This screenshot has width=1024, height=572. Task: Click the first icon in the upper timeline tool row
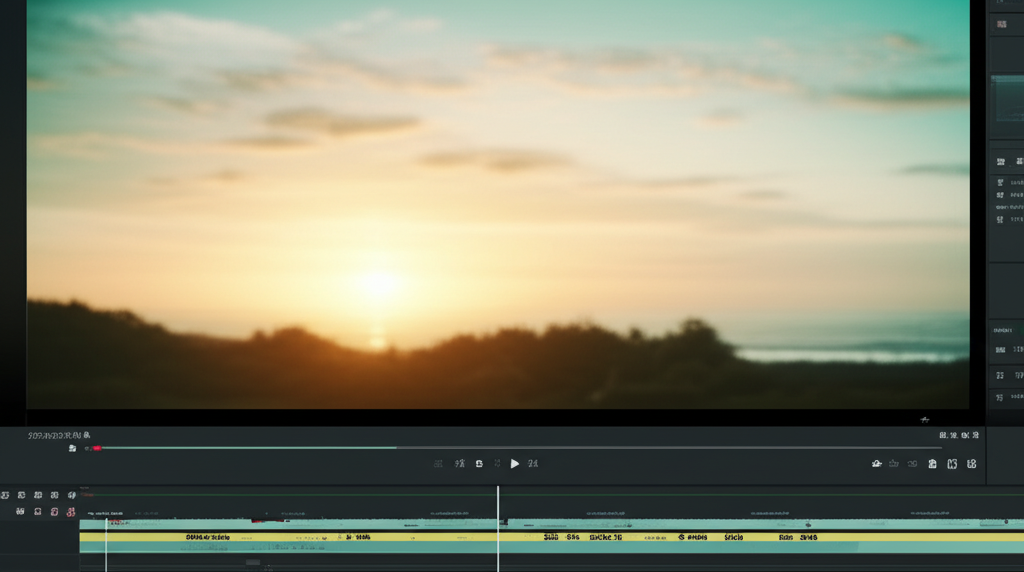pyautogui.click(x=5, y=496)
